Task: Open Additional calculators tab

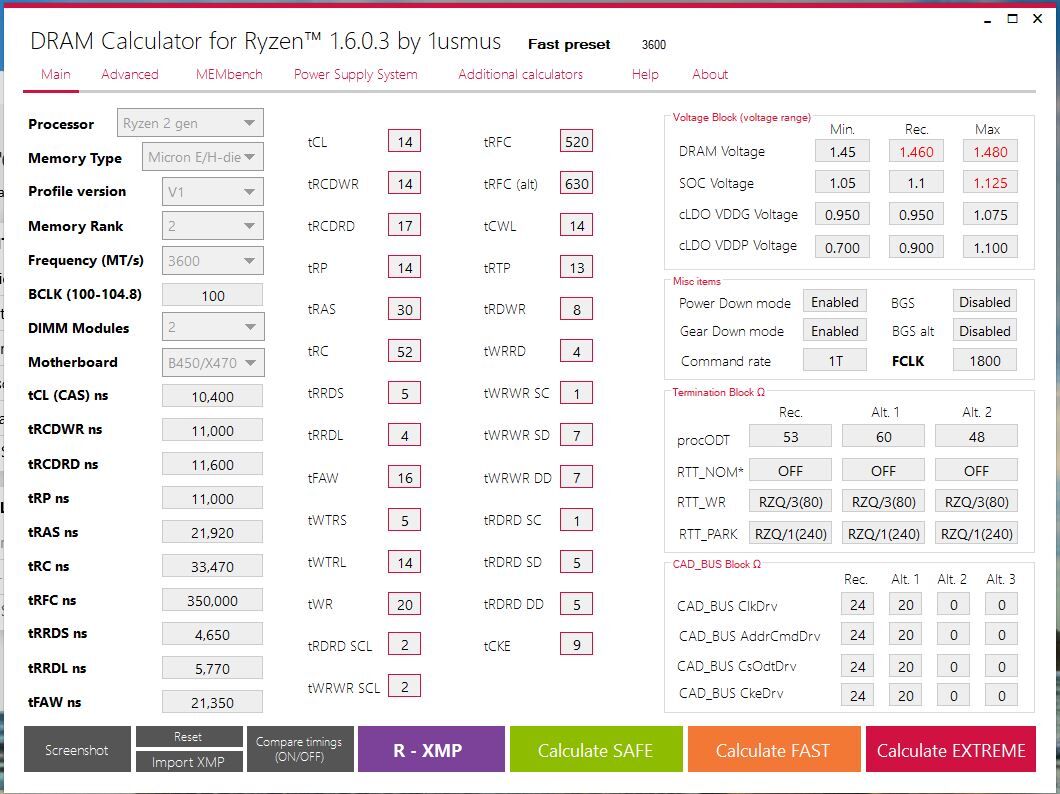Action: [521, 74]
